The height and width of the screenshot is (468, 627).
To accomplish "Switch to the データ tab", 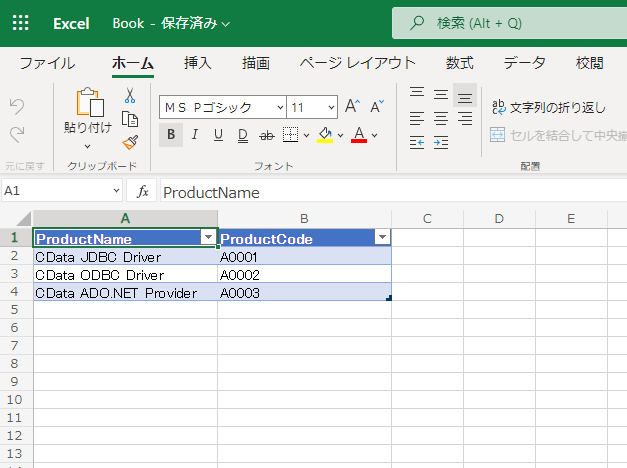I will (524, 63).
